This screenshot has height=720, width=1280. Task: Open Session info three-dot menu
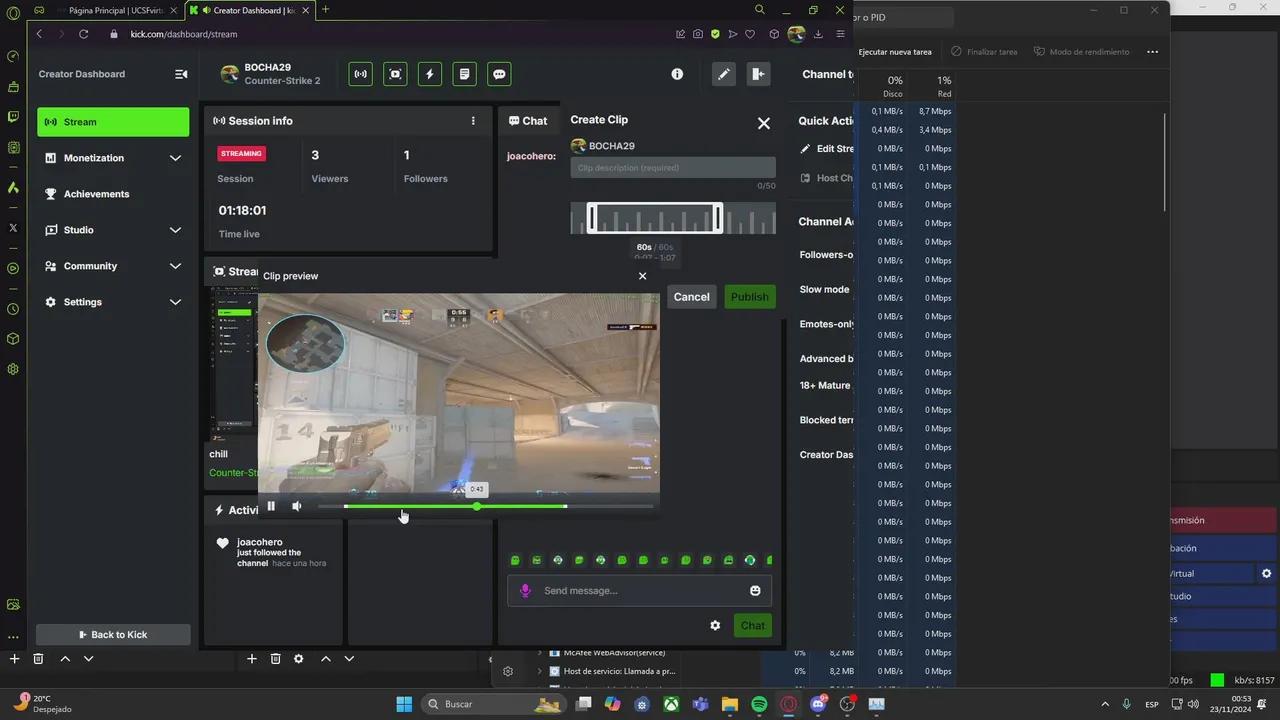[473, 121]
